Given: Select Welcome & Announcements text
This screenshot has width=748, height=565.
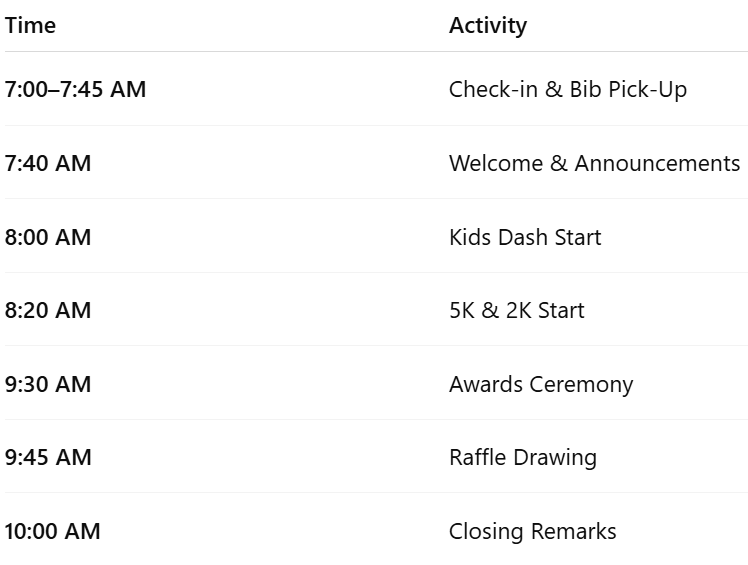Looking at the screenshot, I should [x=594, y=163].
